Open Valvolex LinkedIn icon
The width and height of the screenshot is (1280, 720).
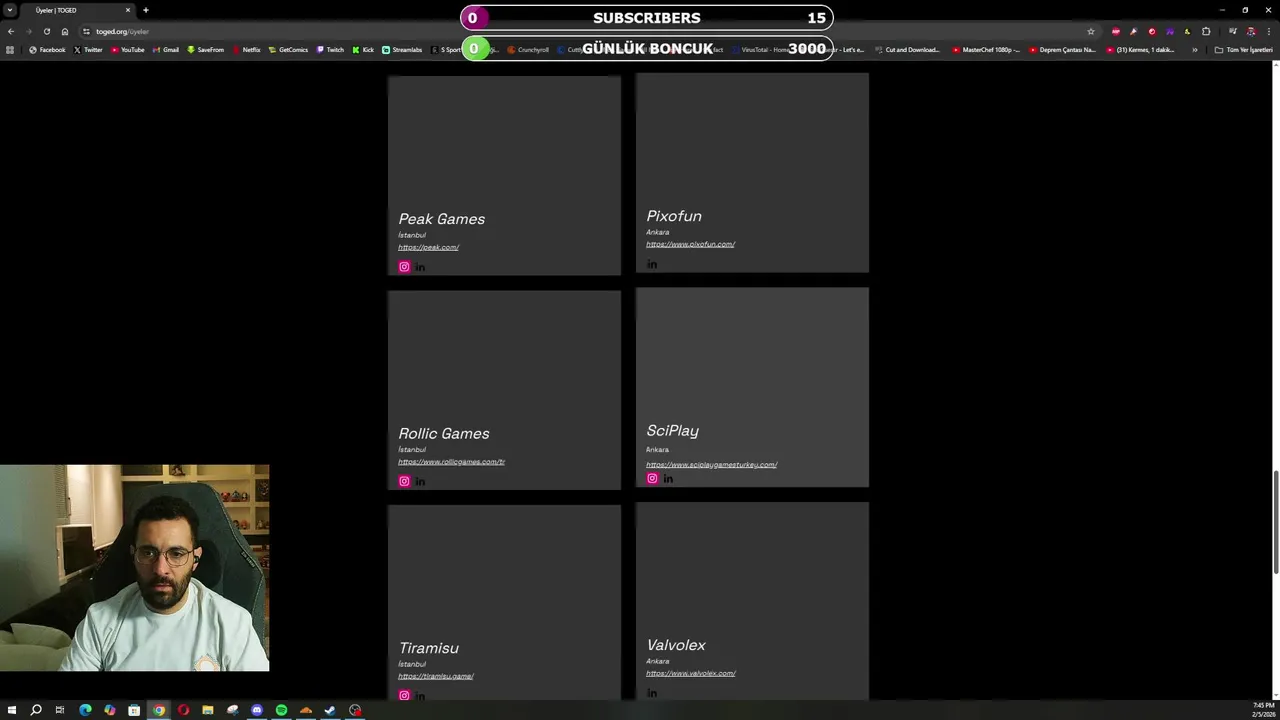(652, 693)
